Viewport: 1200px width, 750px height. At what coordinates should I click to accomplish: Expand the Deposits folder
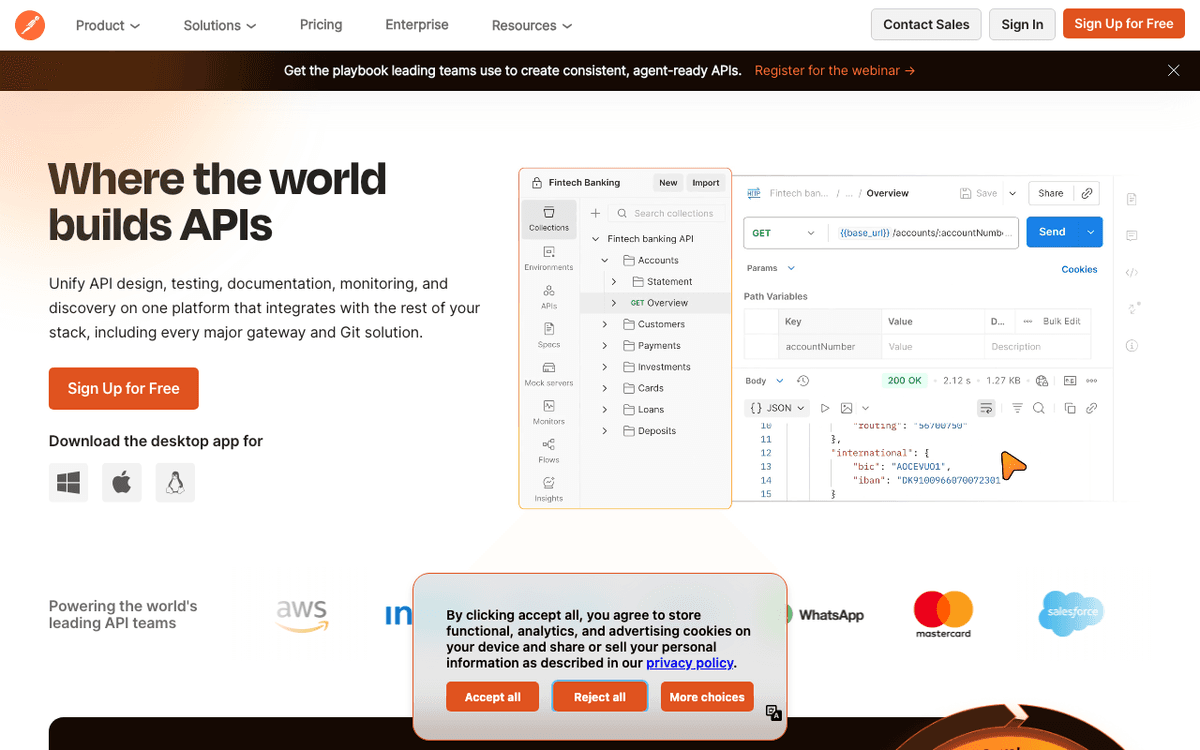coord(605,431)
